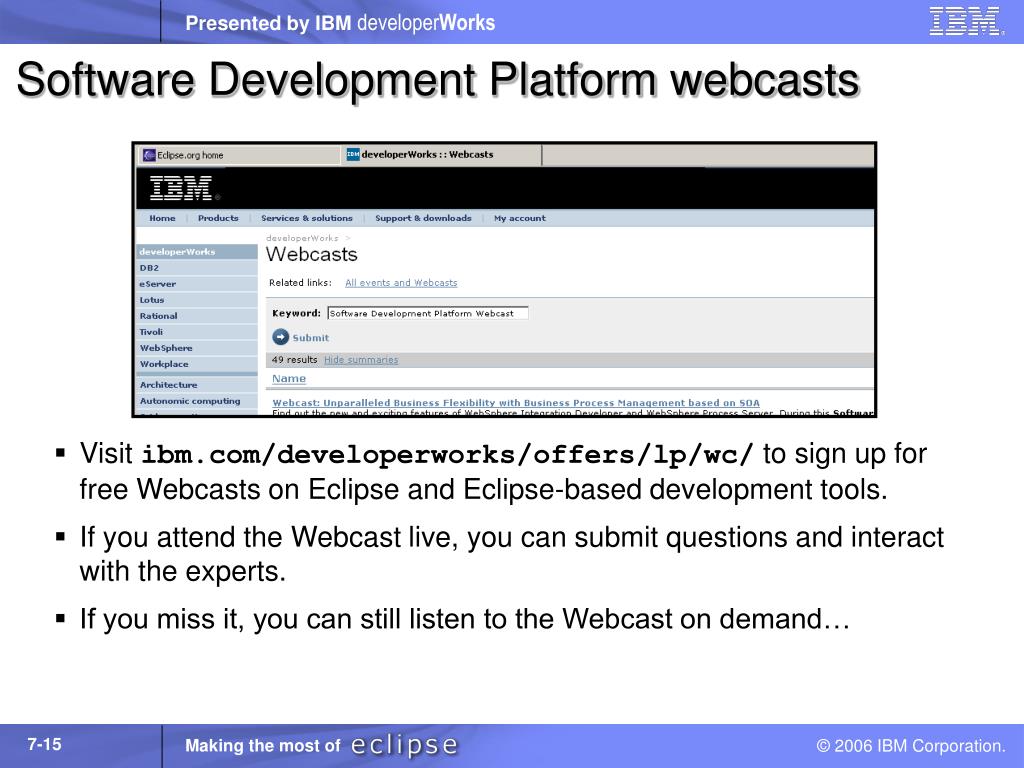The image size is (1024, 768).
Task: Select Workplace in the sidebar
Action: 197,364
